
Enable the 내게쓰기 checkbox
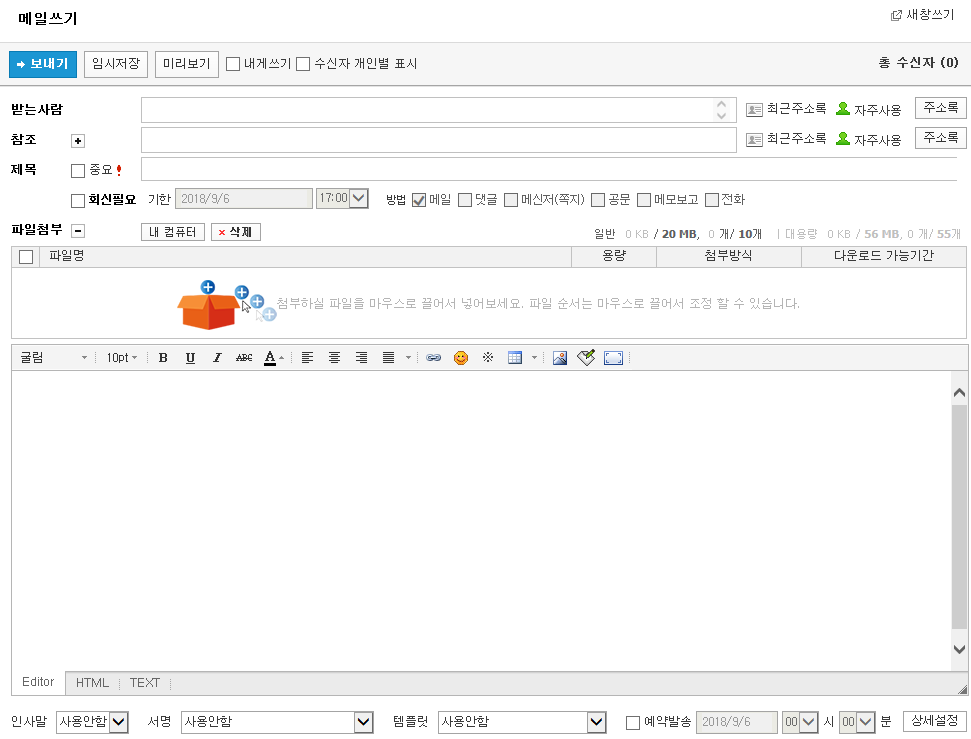tap(233, 64)
